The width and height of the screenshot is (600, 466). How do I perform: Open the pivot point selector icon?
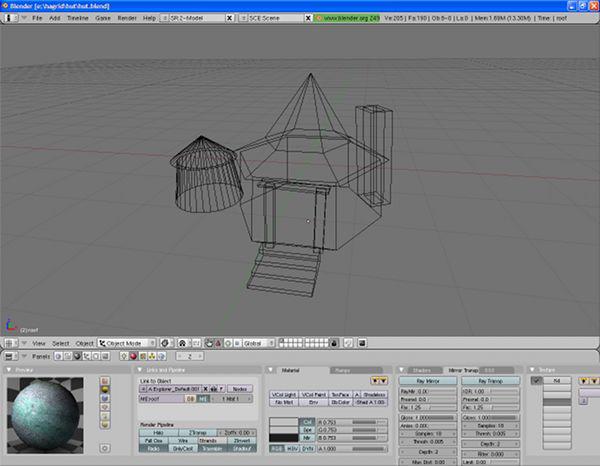click(x=183, y=343)
